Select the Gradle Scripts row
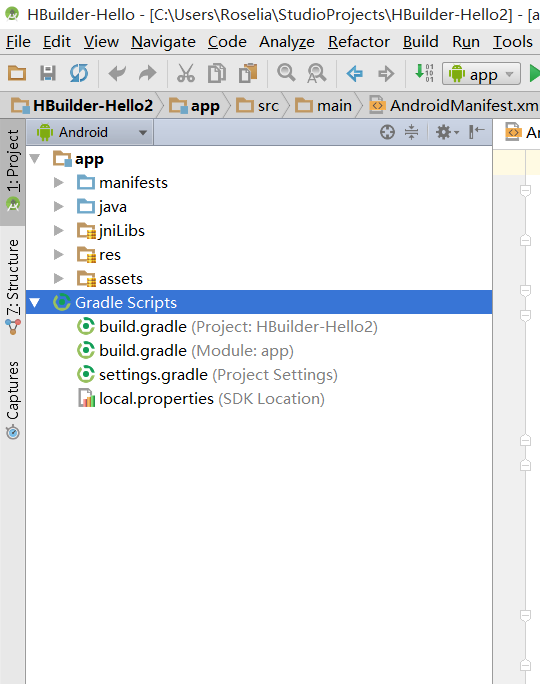This screenshot has height=684, width=540. [259, 302]
